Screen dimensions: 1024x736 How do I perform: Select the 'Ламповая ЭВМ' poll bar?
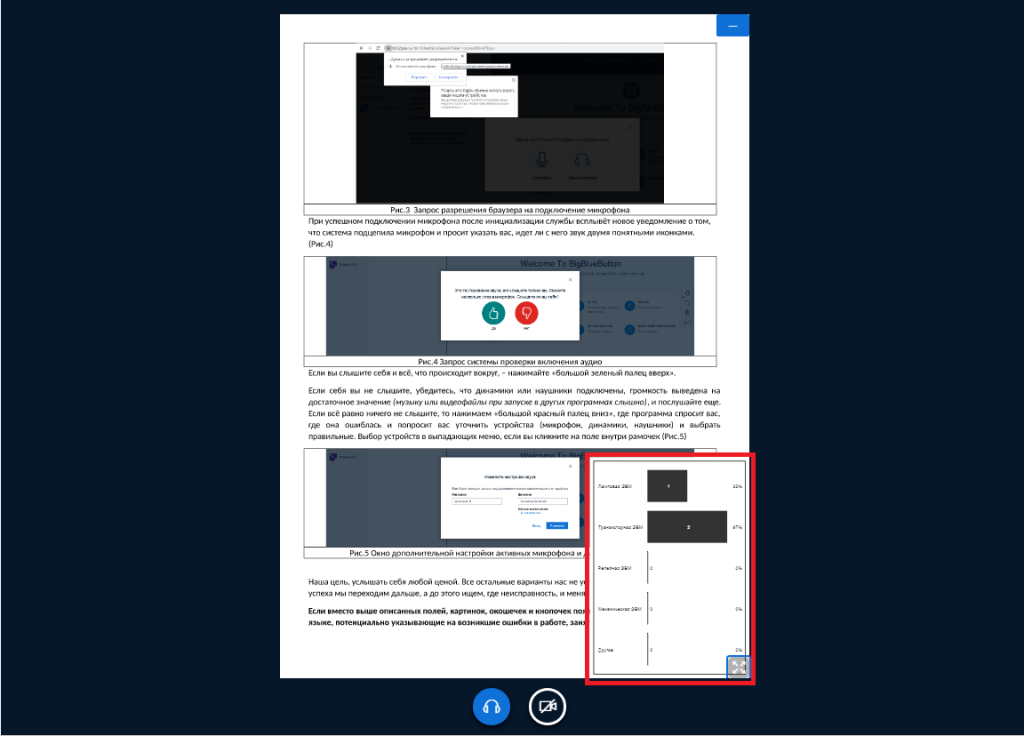666,486
